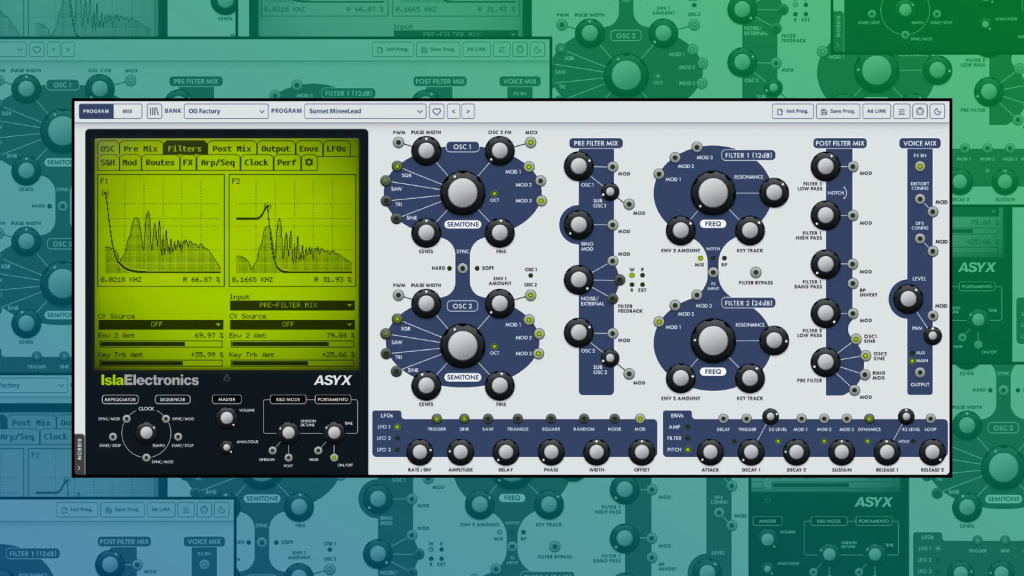Click Filter 2 Resonance knob
Screen dimensions: 1024x576
click(774, 340)
